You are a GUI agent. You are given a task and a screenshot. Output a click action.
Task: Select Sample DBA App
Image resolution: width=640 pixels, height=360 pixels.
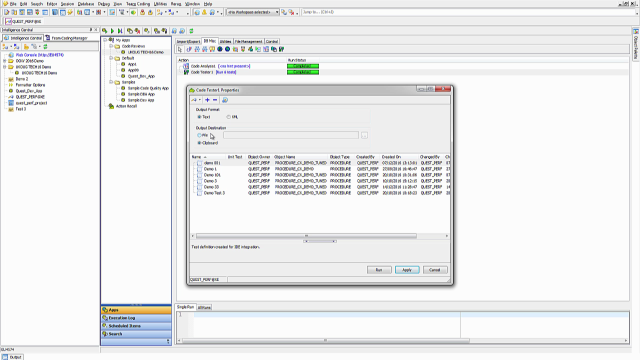[x=141, y=94]
